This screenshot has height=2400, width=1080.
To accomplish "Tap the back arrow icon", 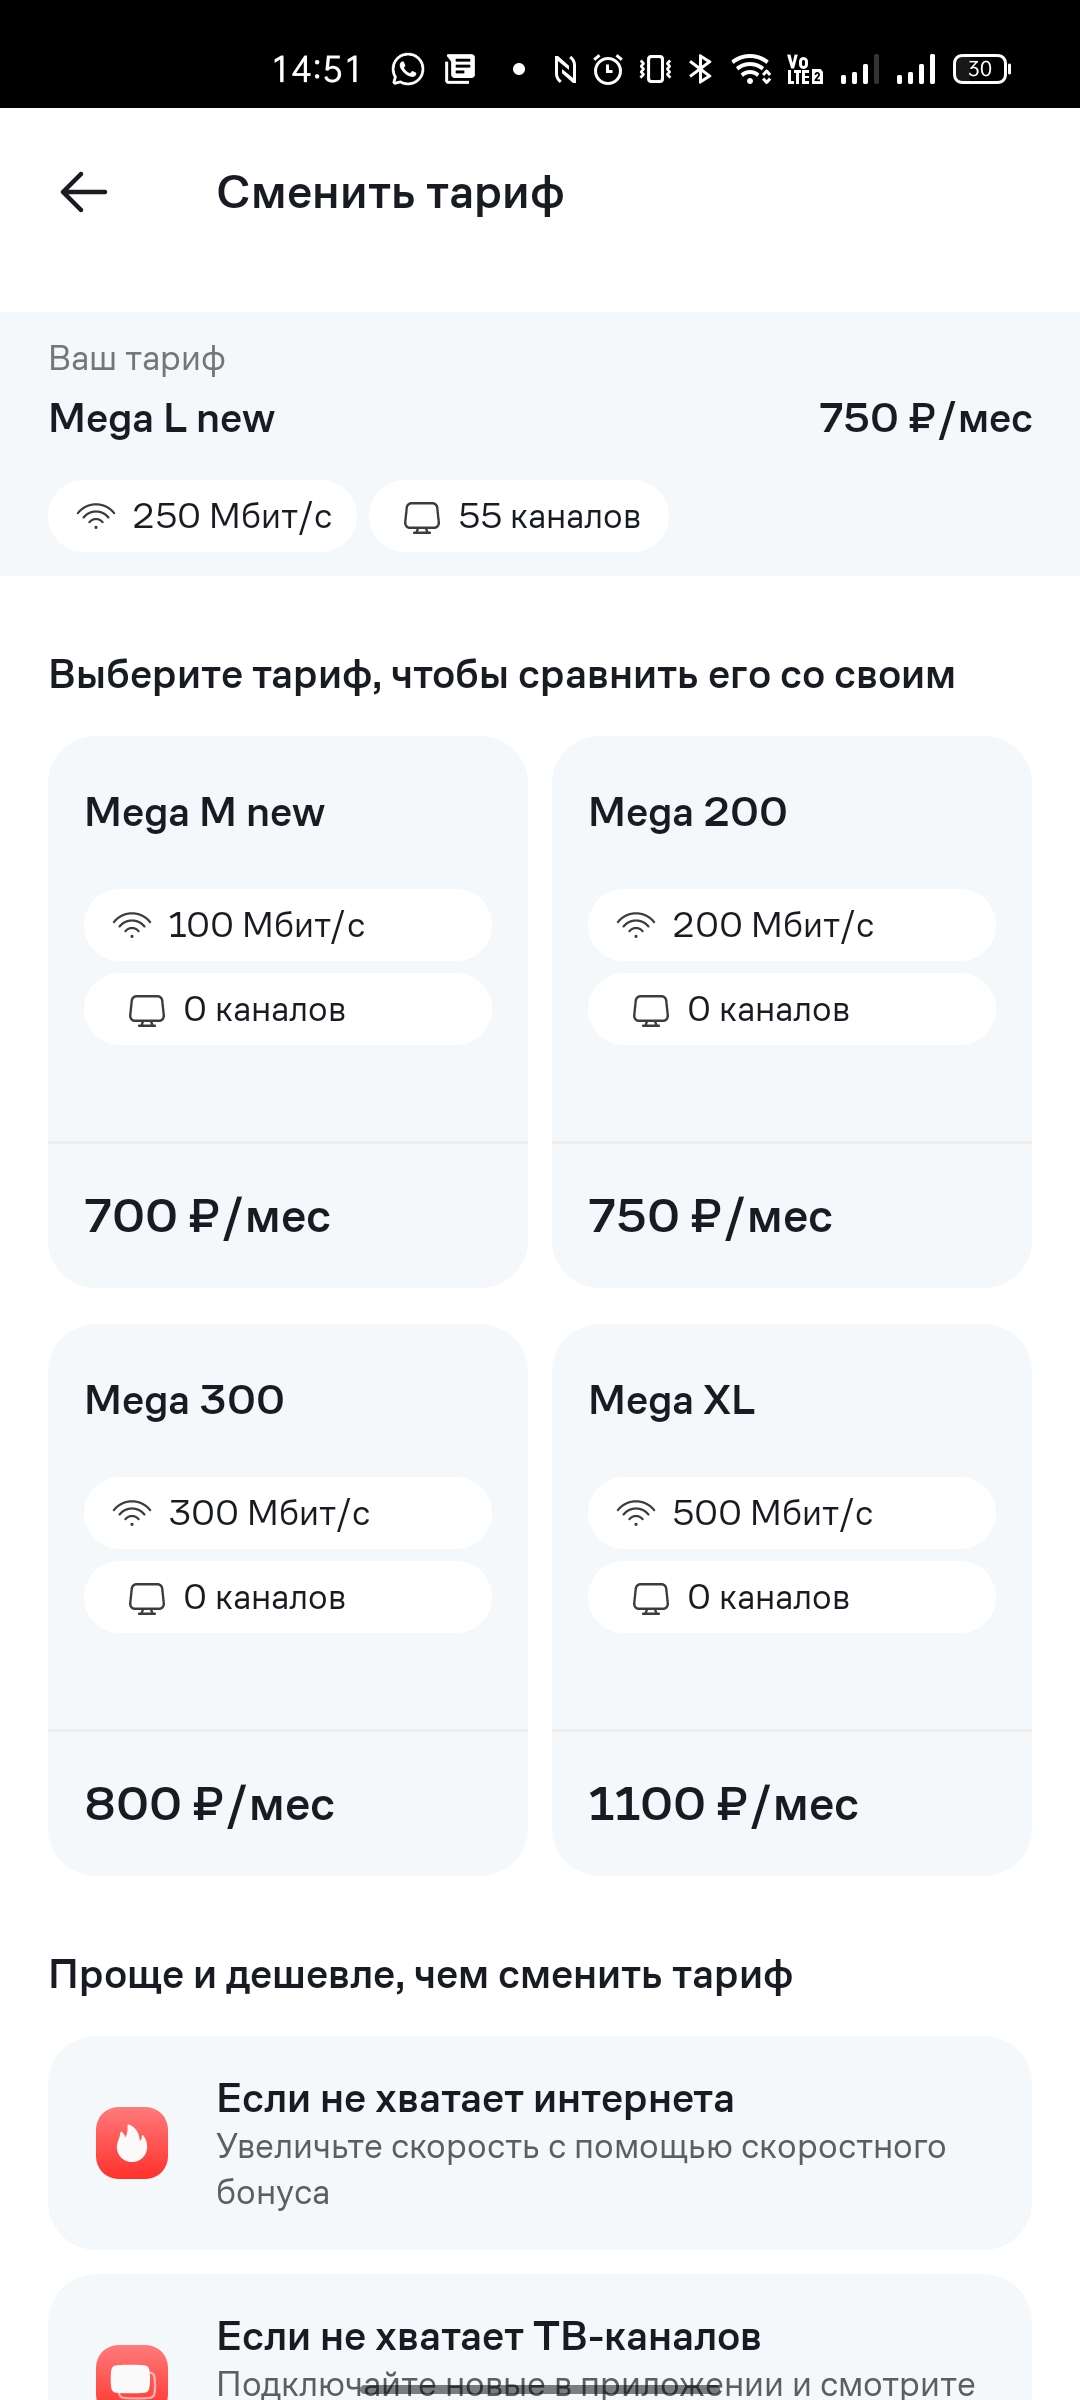I will [x=84, y=192].
